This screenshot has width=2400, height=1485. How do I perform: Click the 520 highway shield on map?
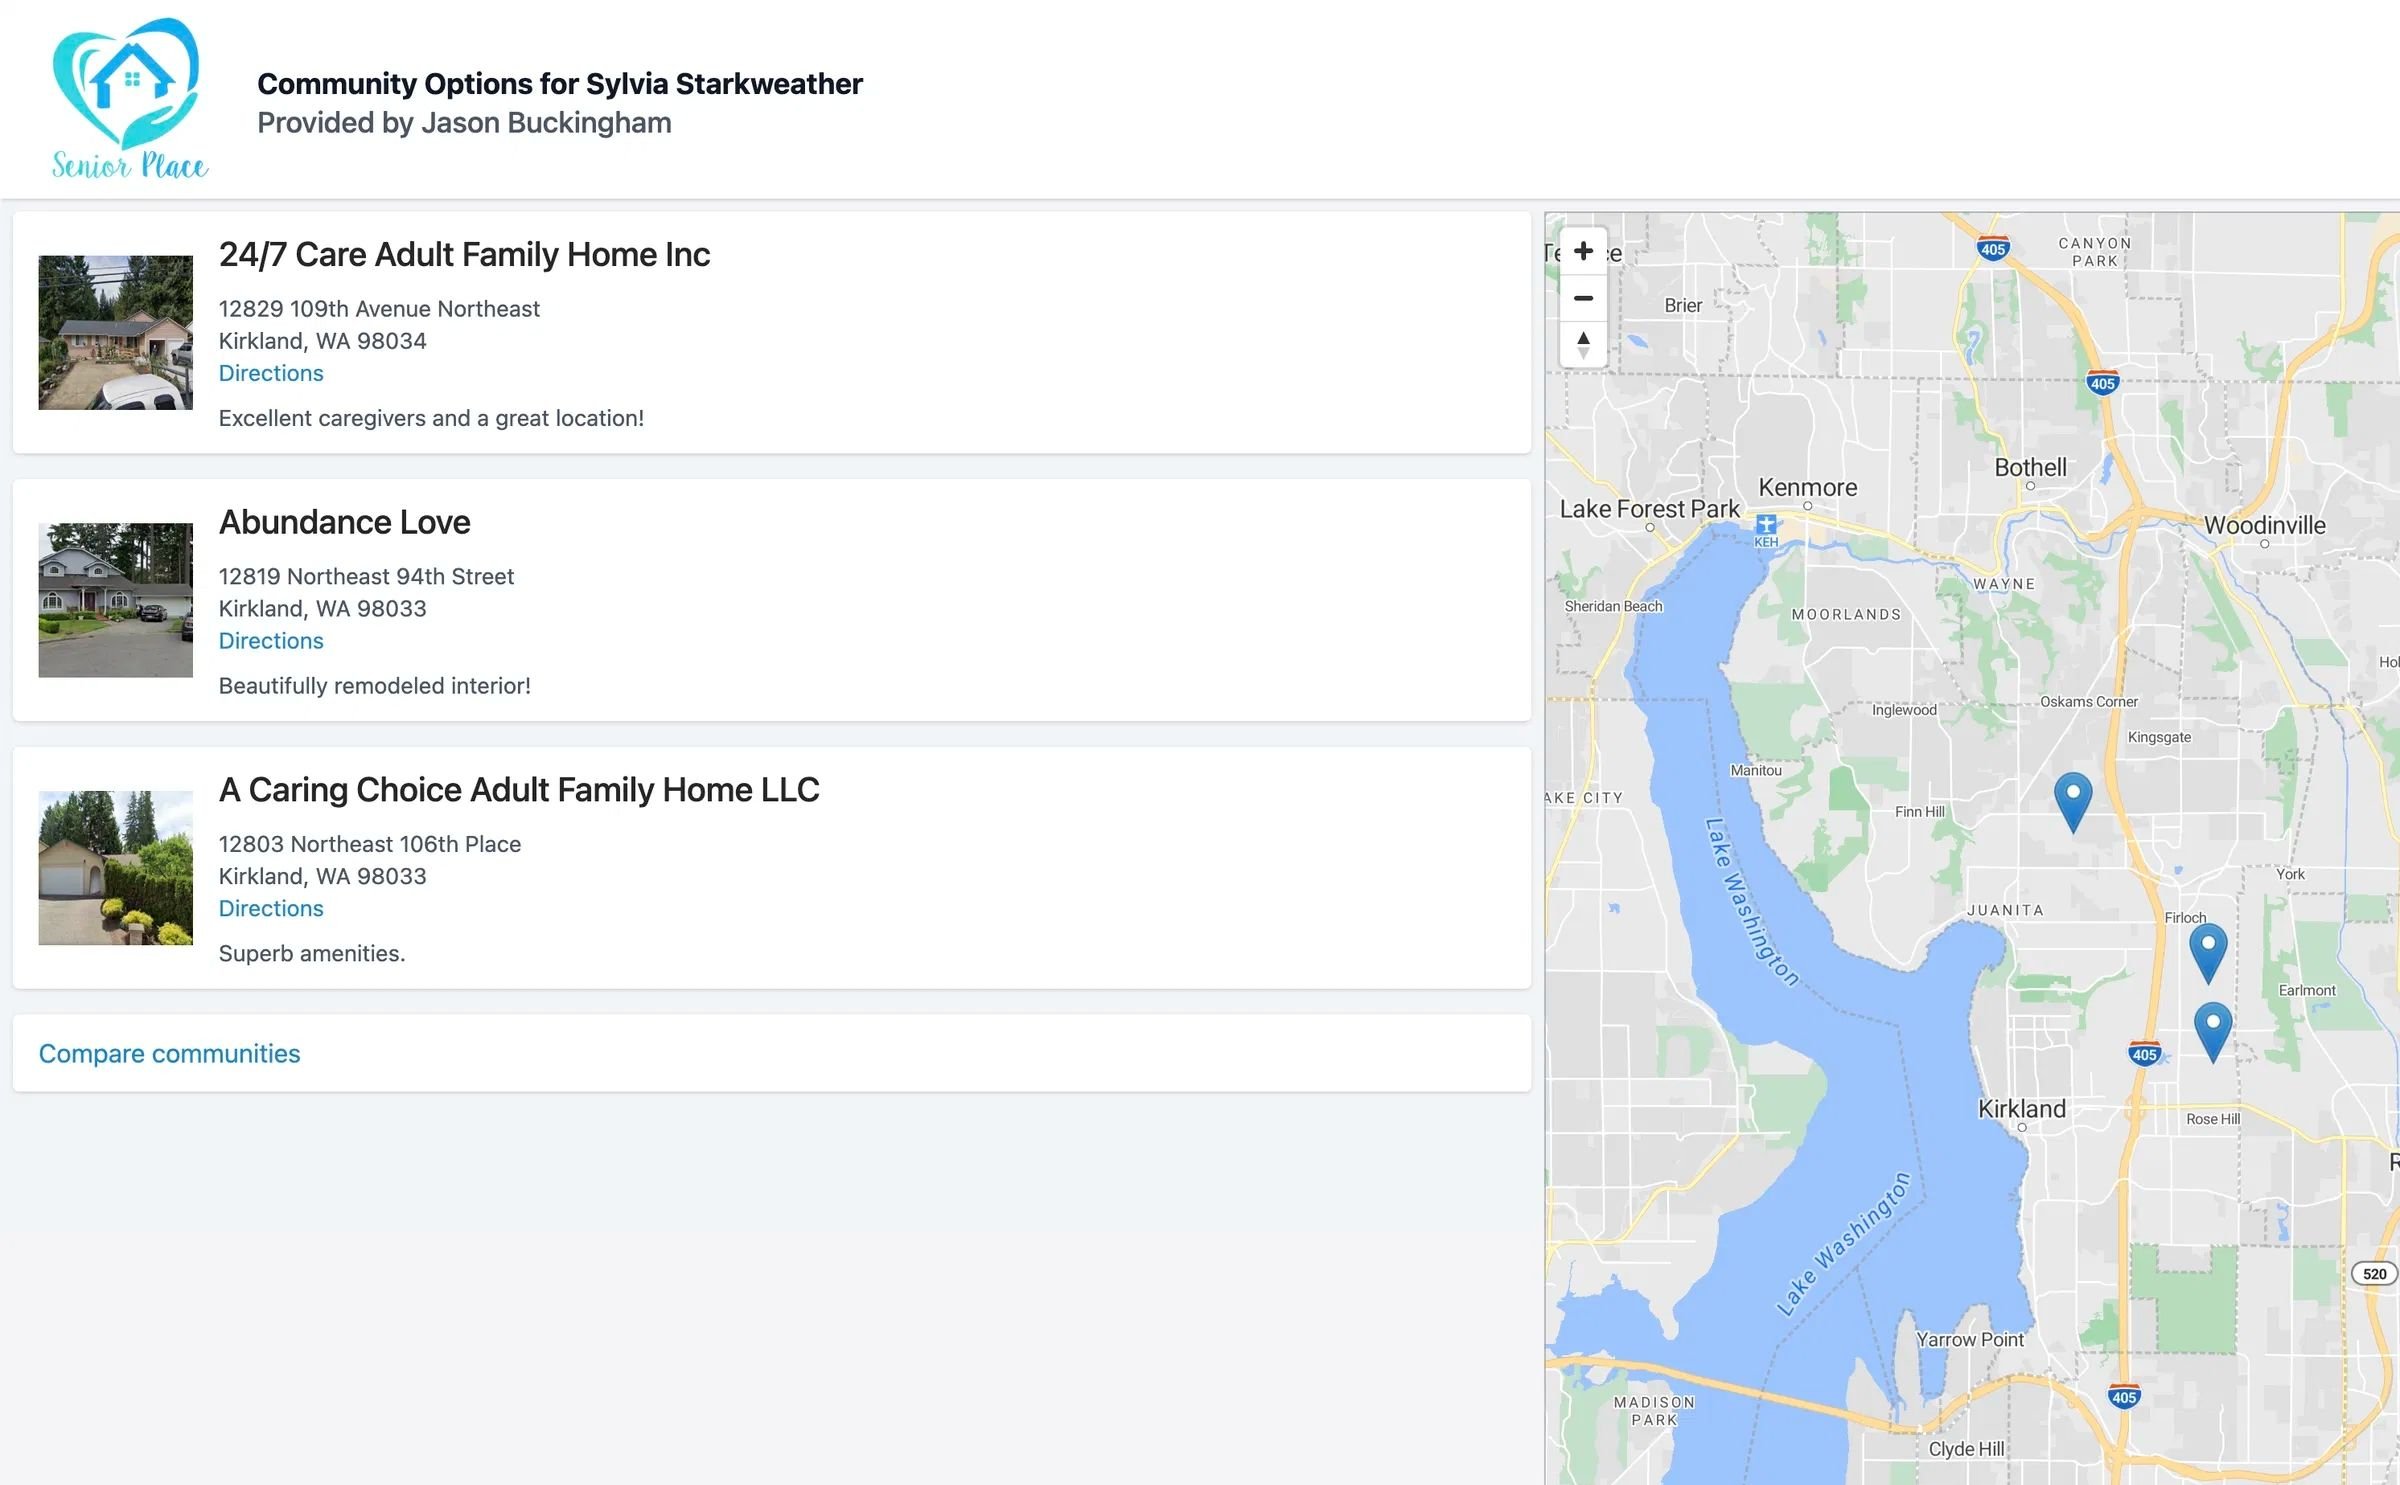point(2374,1273)
